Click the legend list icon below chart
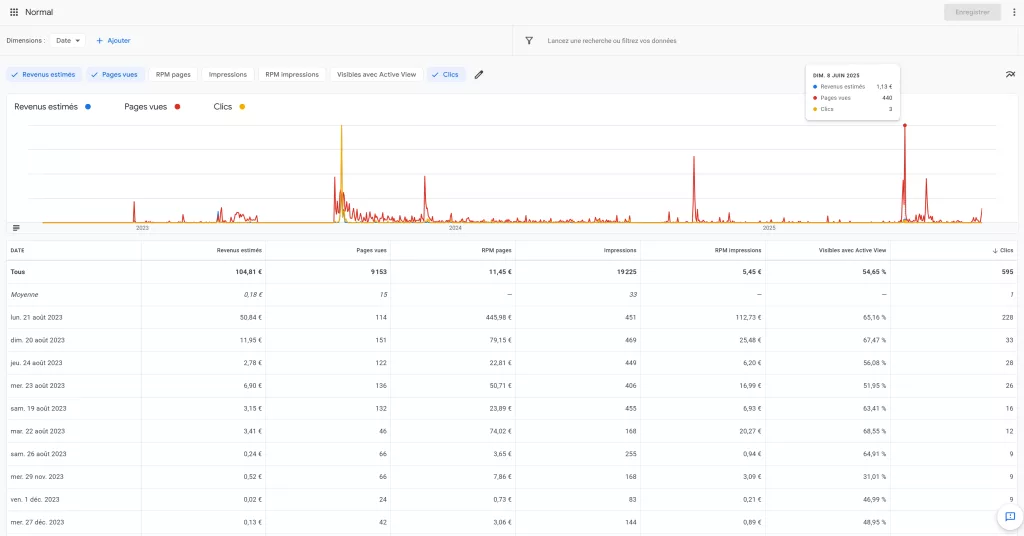The width and height of the screenshot is (1024, 536). [x=16, y=228]
